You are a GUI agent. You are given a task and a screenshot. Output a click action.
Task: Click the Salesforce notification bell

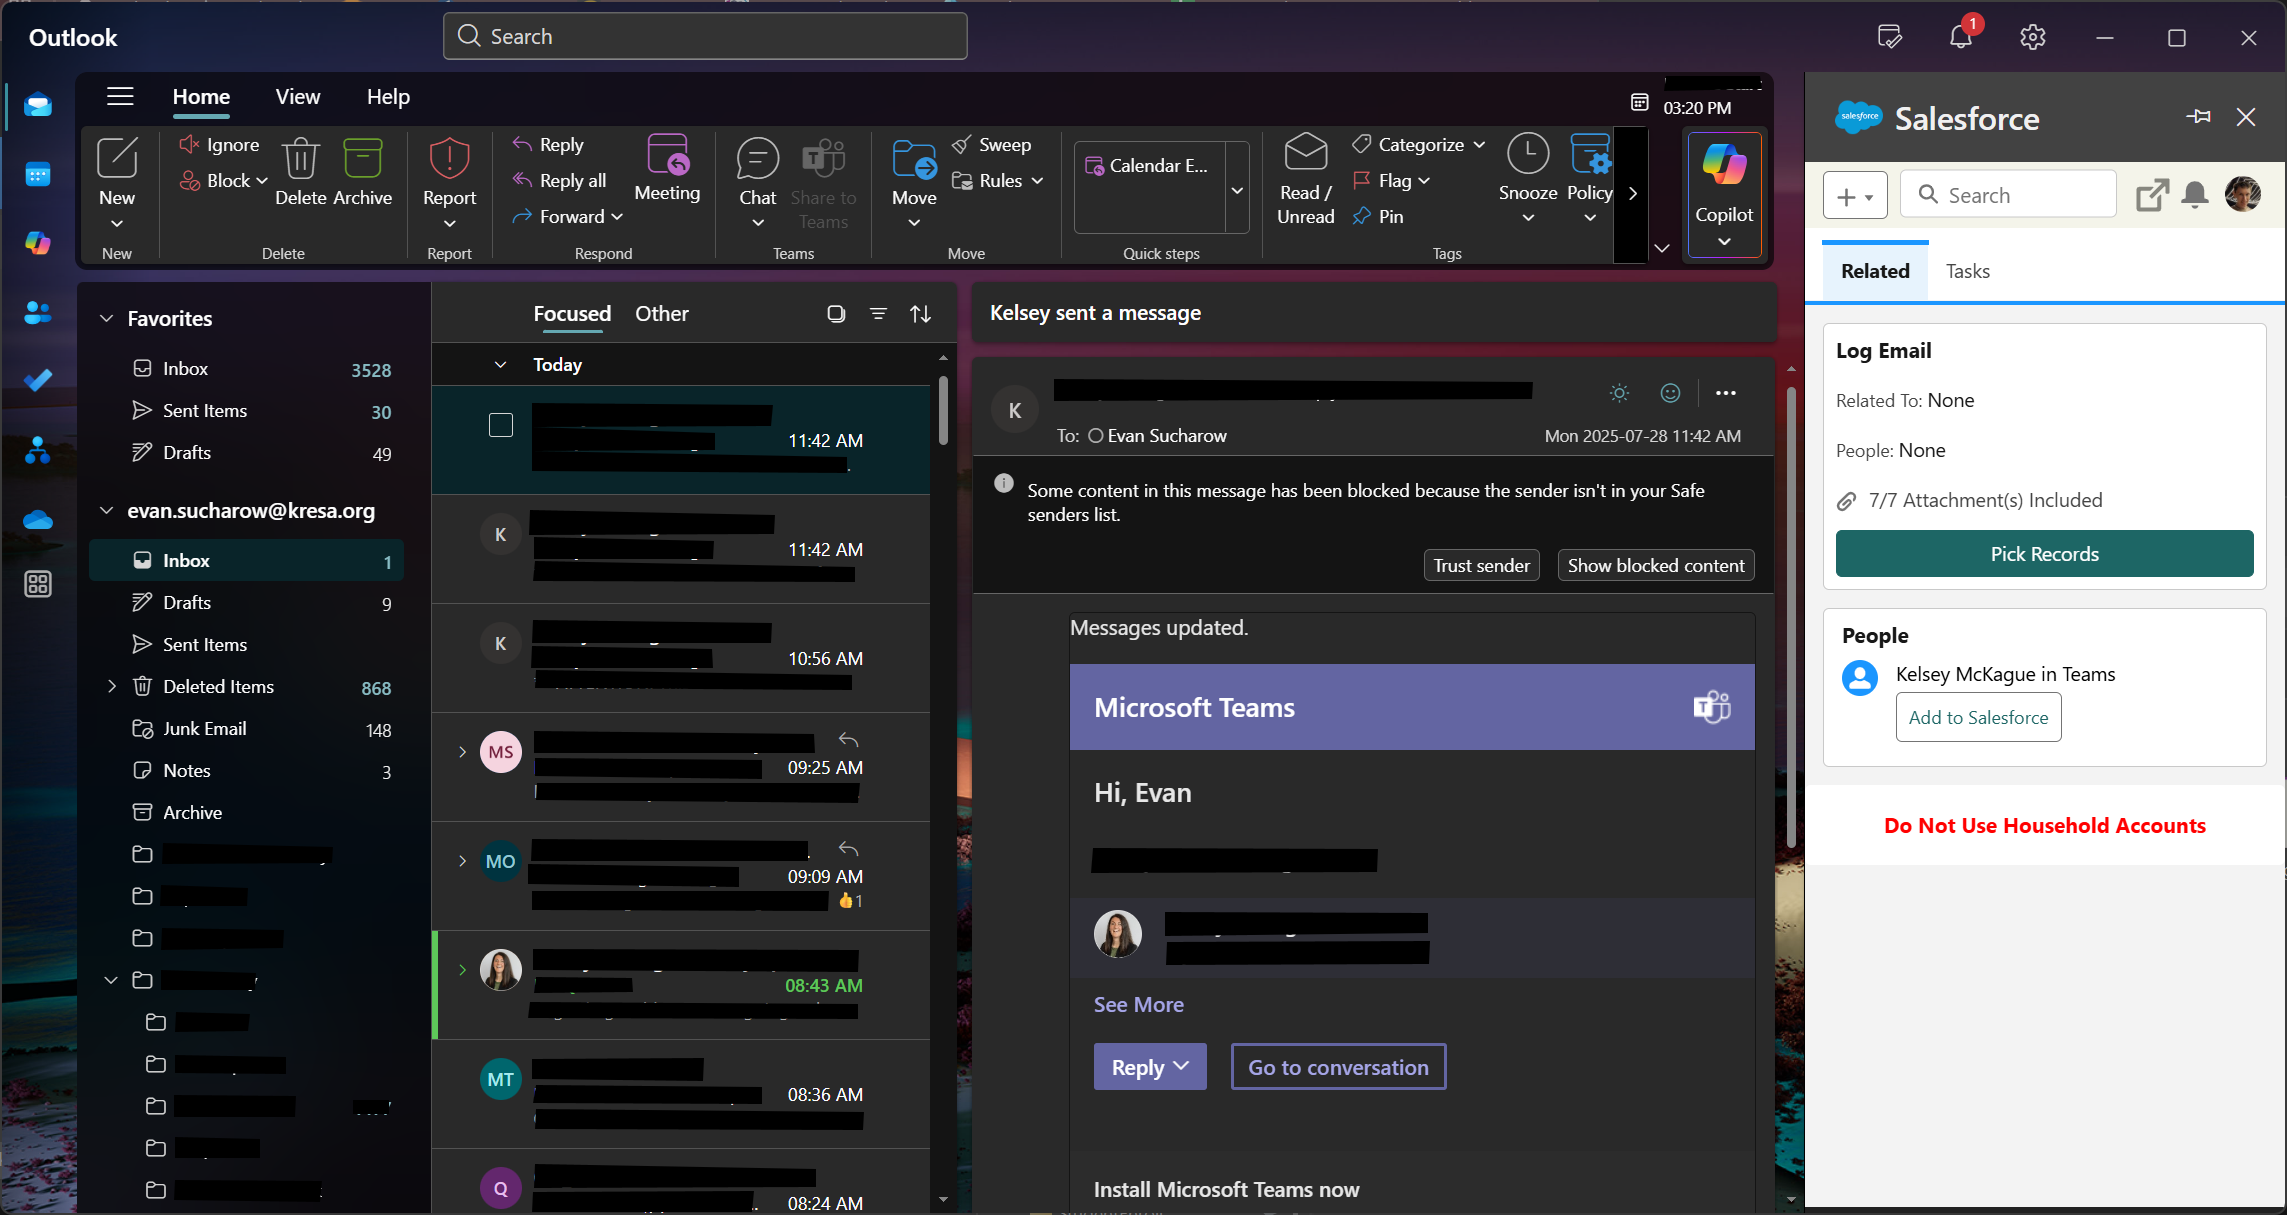tap(2195, 194)
